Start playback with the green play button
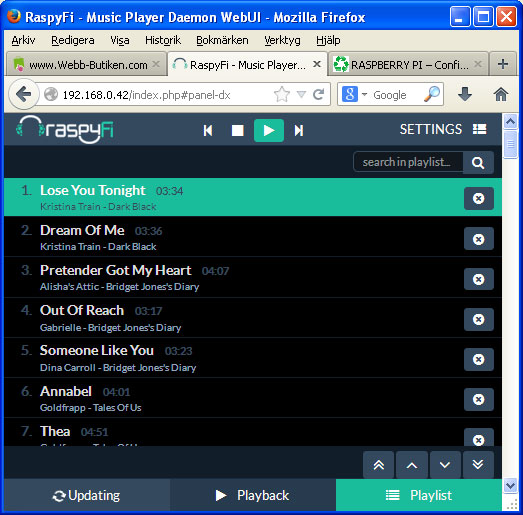523x515 pixels. click(x=269, y=130)
